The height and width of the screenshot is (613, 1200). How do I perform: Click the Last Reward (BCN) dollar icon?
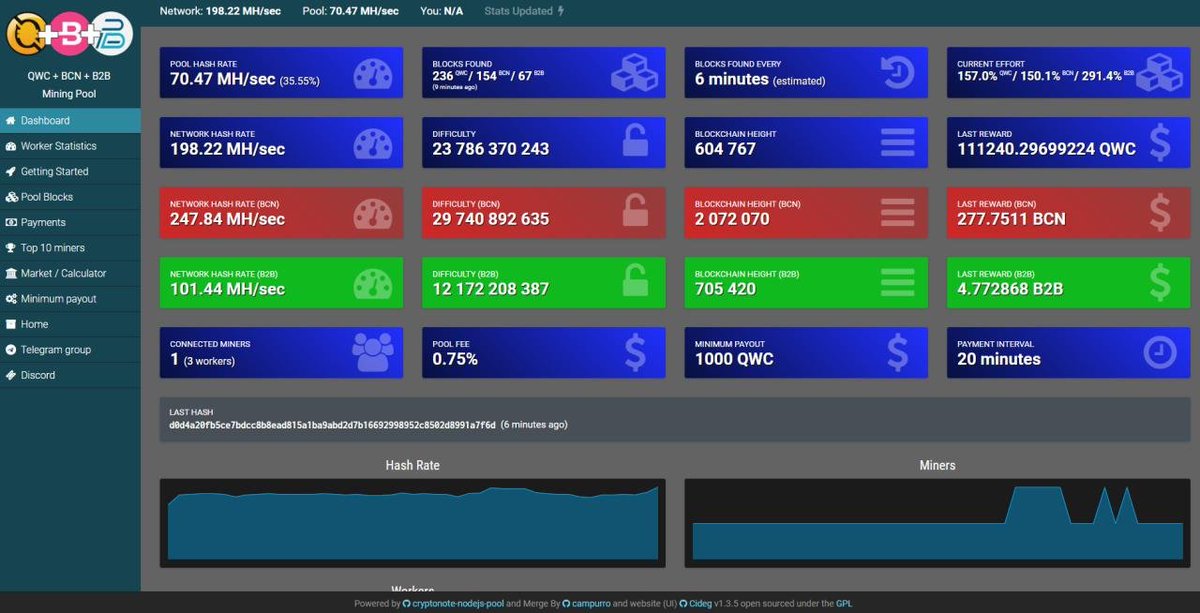point(1160,213)
